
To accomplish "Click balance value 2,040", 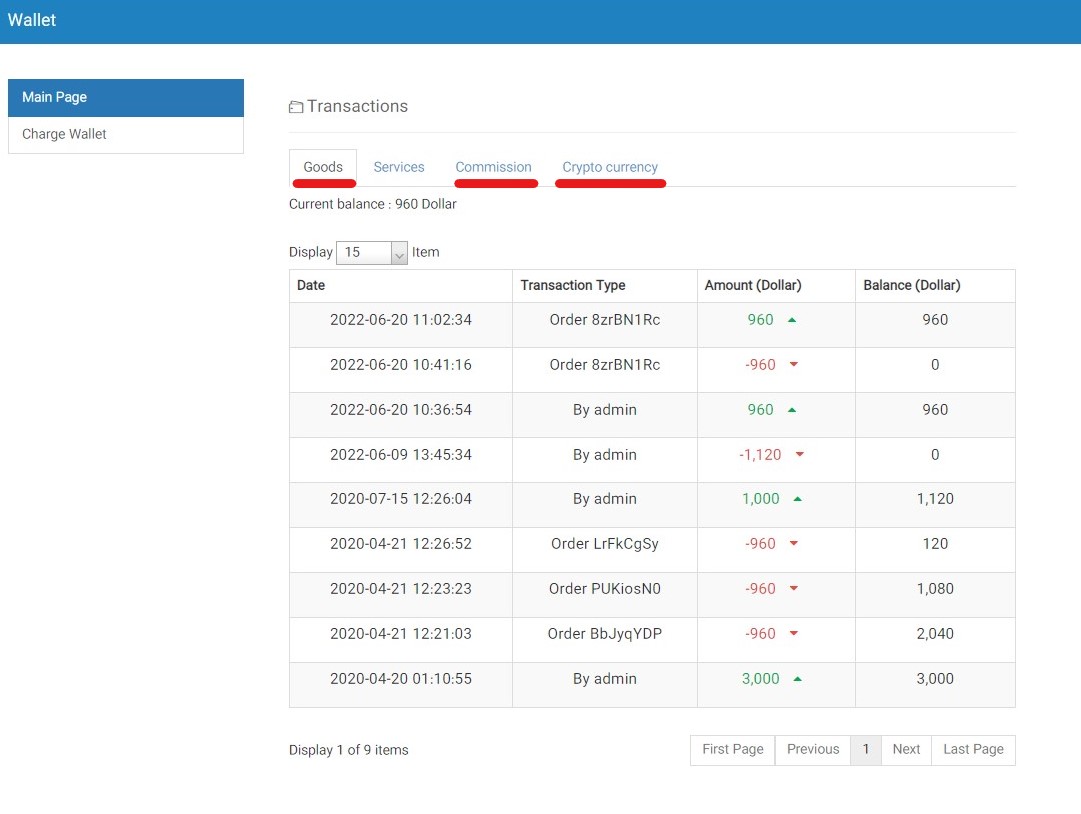I will tap(935, 634).
